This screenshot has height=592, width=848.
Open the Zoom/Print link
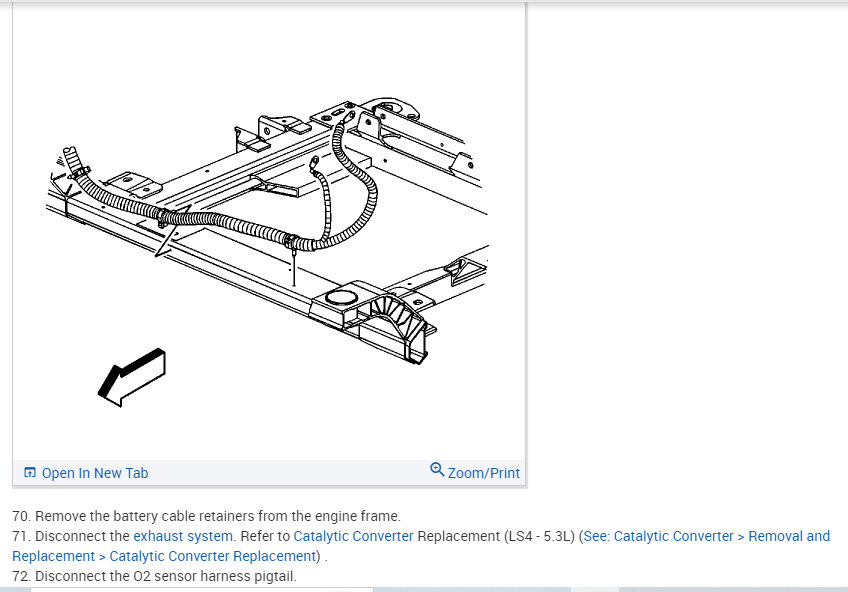click(x=483, y=473)
